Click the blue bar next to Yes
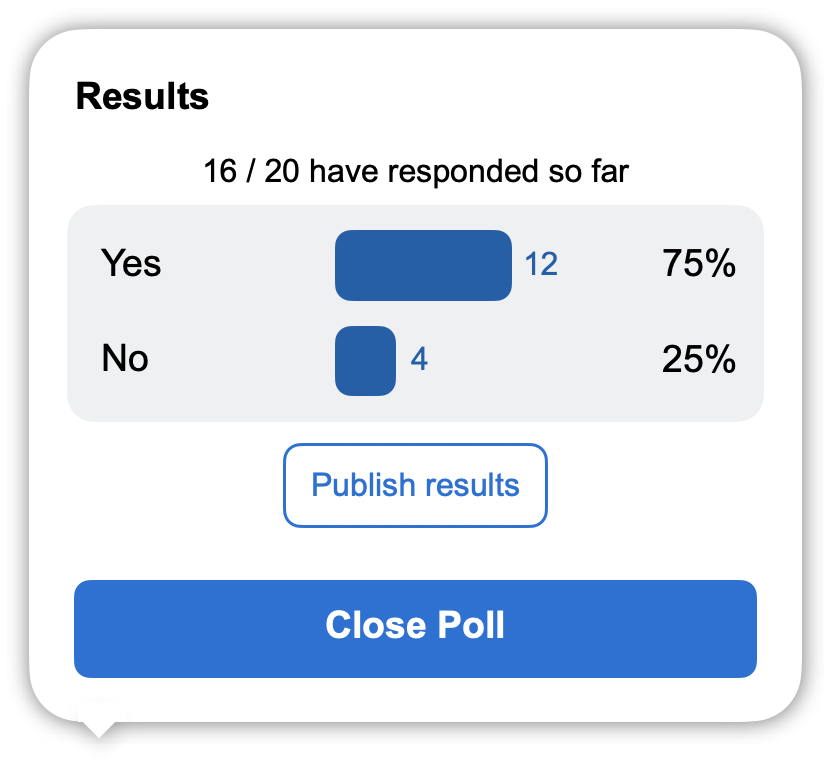This screenshot has width=830, height=768. (x=424, y=264)
